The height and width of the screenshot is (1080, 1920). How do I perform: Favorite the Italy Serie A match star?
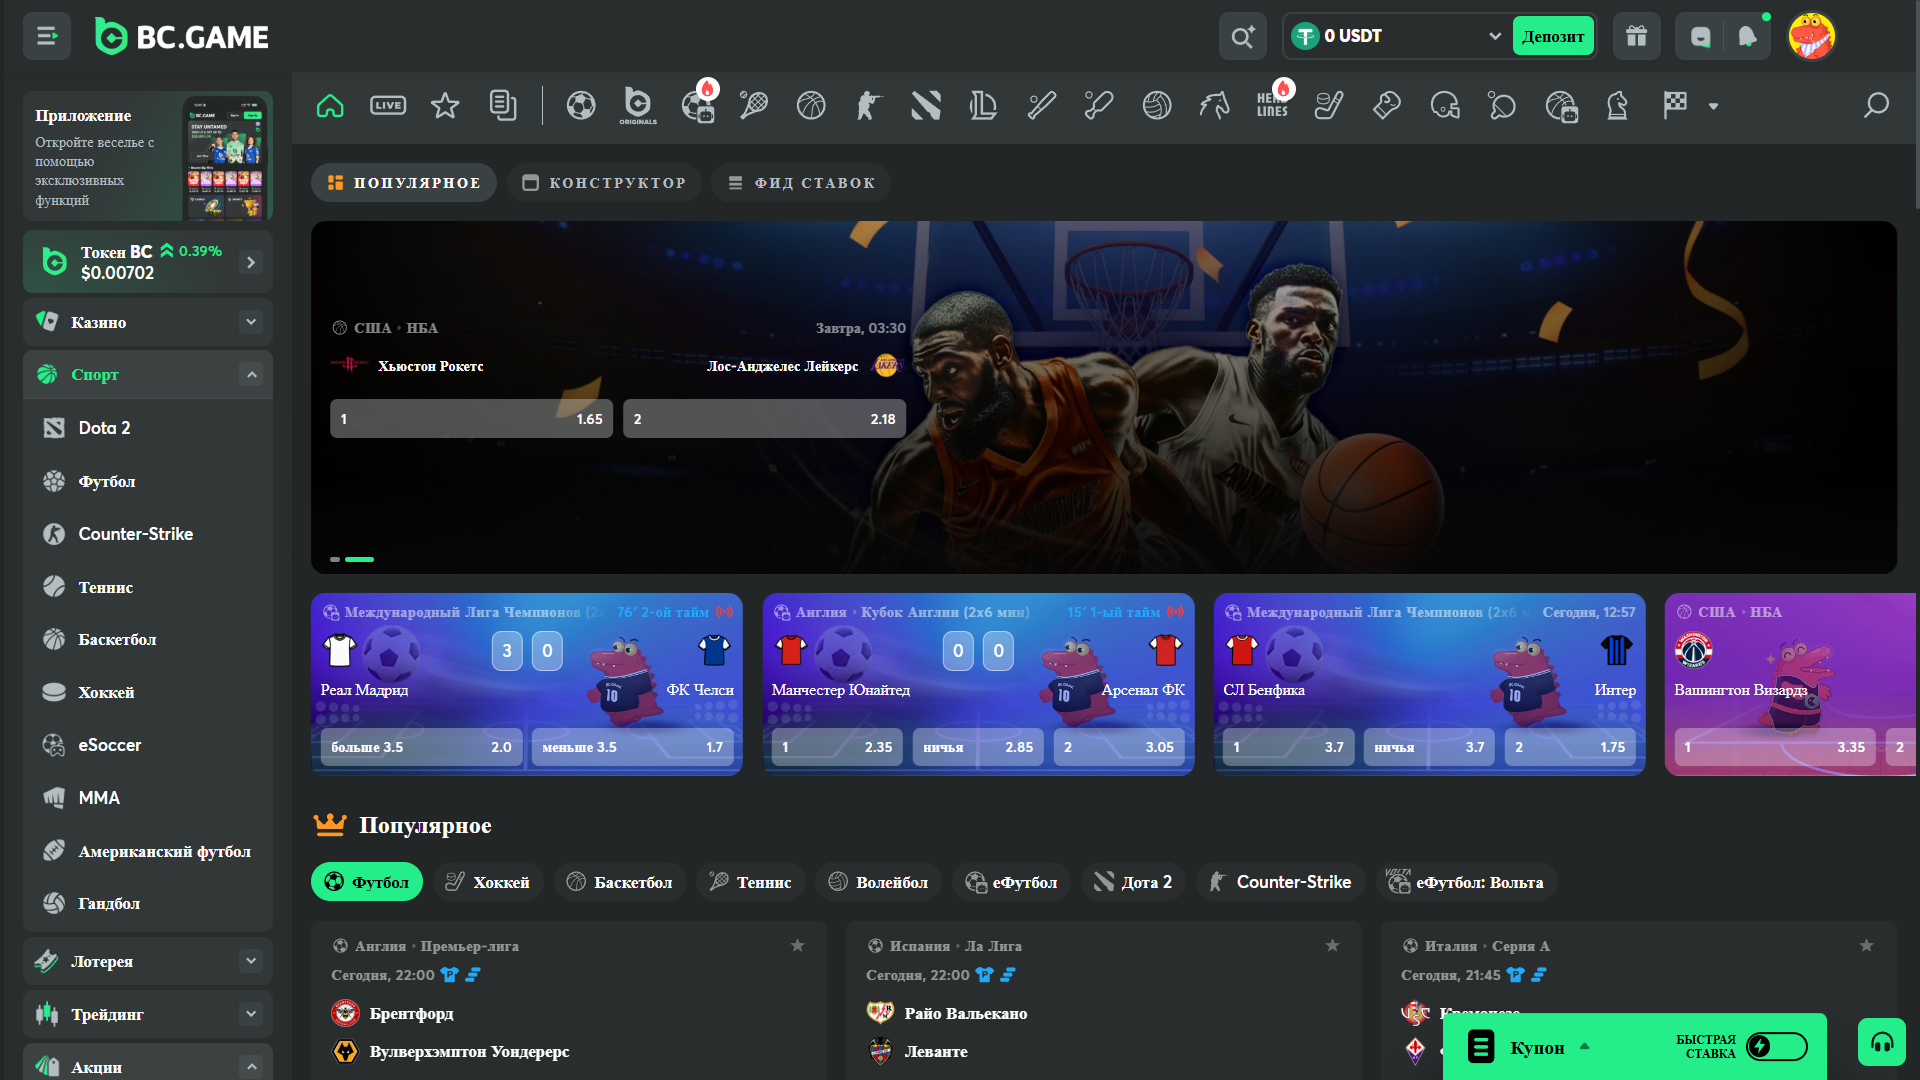click(x=1866, y=946)
